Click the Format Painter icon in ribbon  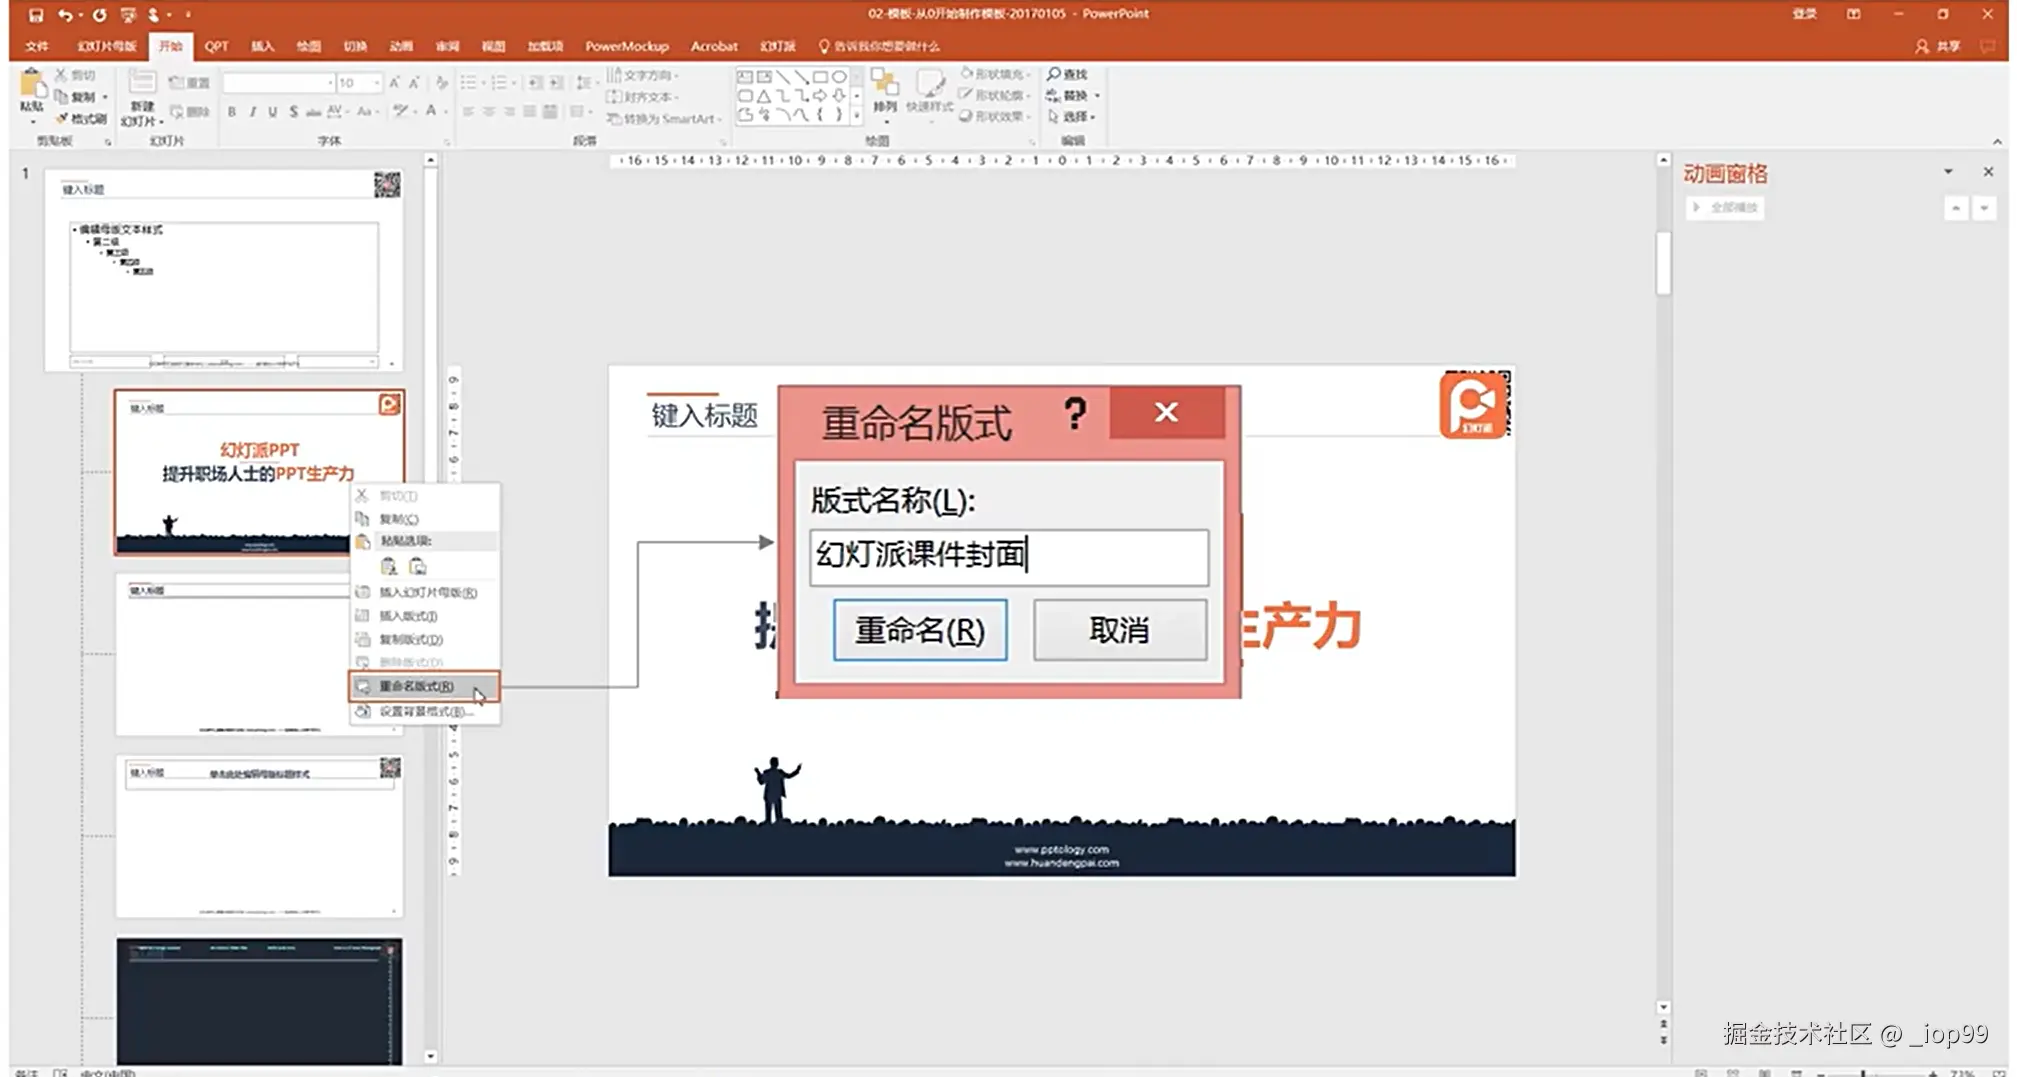pos(62,118)
